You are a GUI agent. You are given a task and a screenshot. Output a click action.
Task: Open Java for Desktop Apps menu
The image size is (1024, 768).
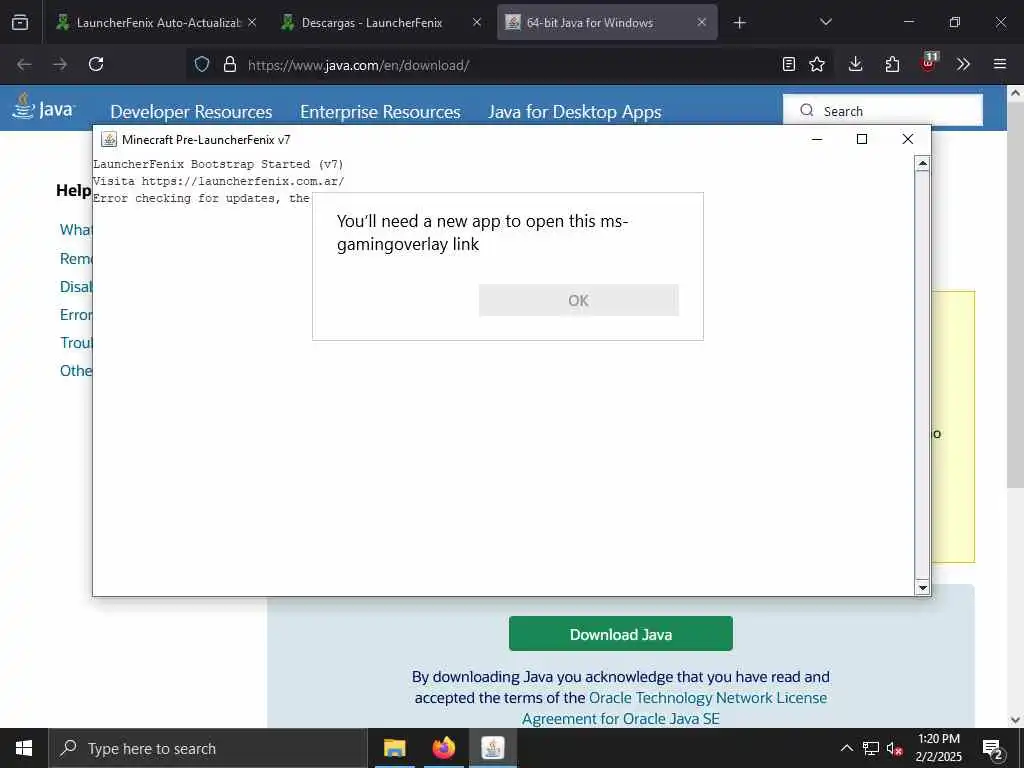point(575,112)
